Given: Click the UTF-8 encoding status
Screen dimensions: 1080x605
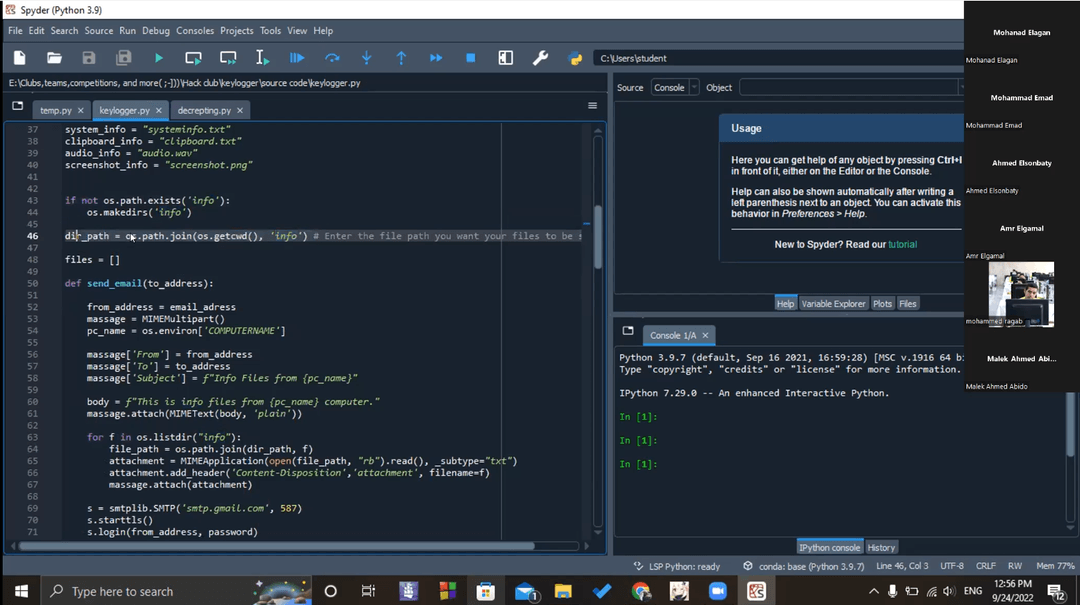Looking at the screenshot, I should coord(952,566).
